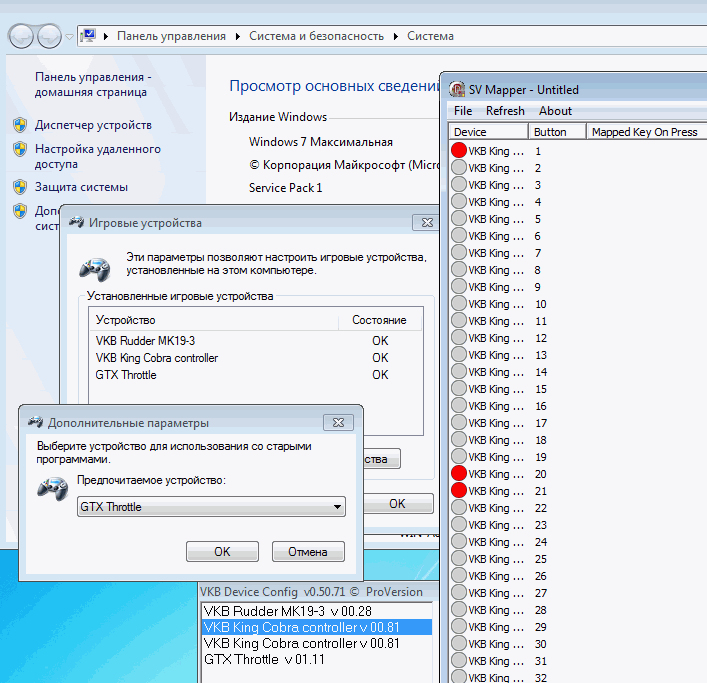Close the Дополнительные параметры dialog
This screenshot has width=707, height=683.
point(338,422)
